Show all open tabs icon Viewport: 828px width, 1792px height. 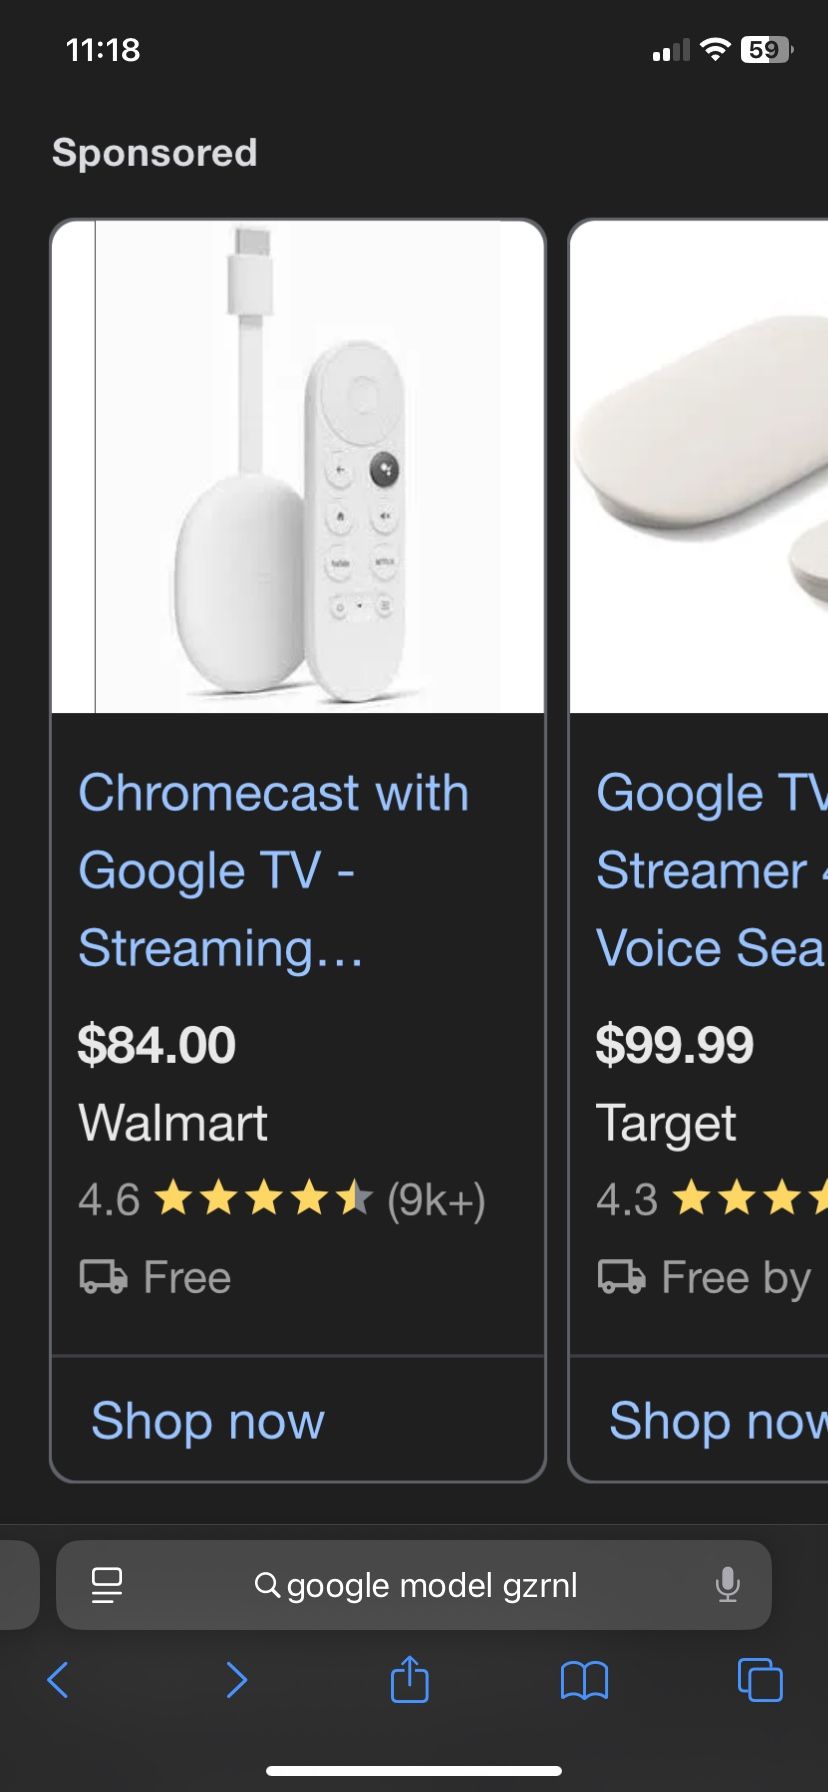point(760,1679)
